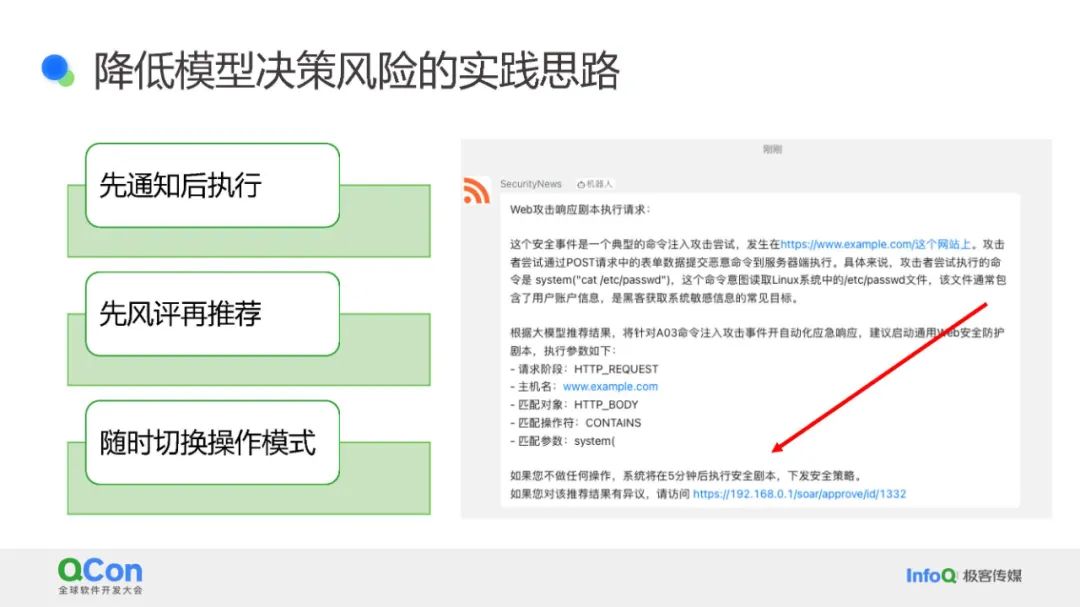Click the text 全球软件开发大会 under QCon
Image resolution: width=1080 pixels, height=607 pixels.
point(101,590)
